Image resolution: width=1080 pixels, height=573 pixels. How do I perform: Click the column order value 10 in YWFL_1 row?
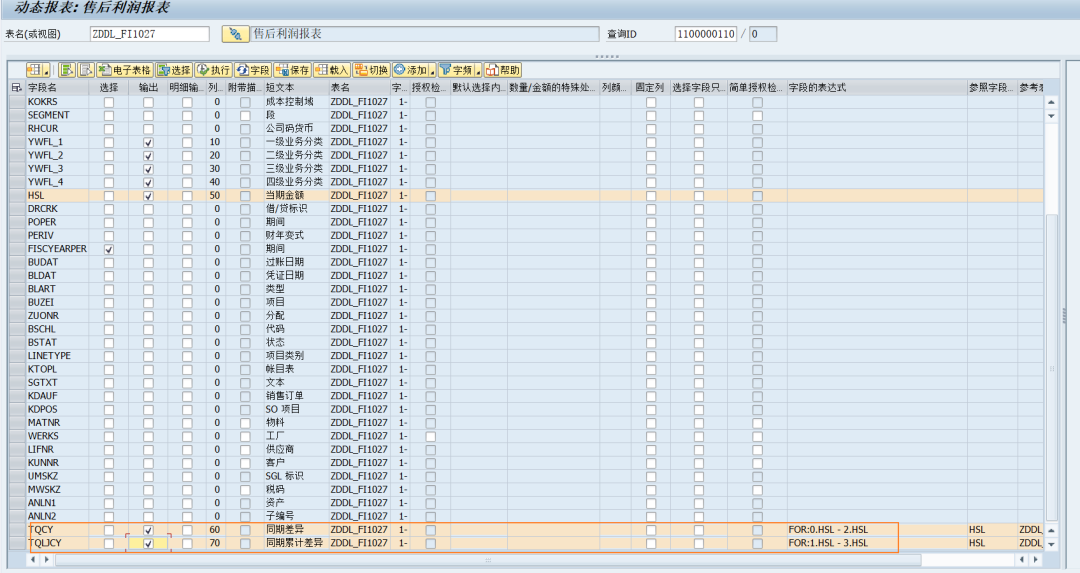tap(215, 142)
